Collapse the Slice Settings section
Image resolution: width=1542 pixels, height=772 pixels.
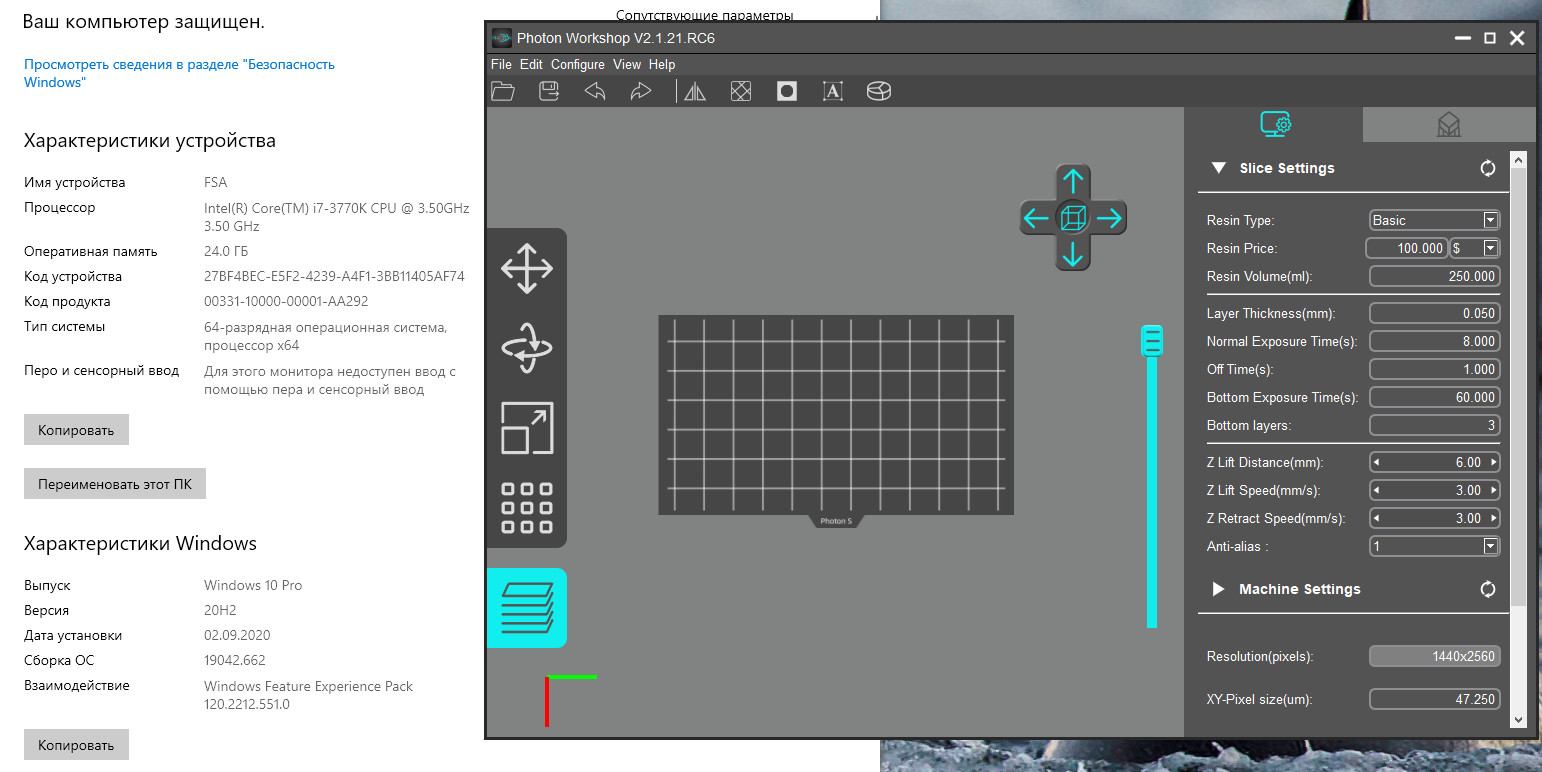click(x=1218, y=168)
